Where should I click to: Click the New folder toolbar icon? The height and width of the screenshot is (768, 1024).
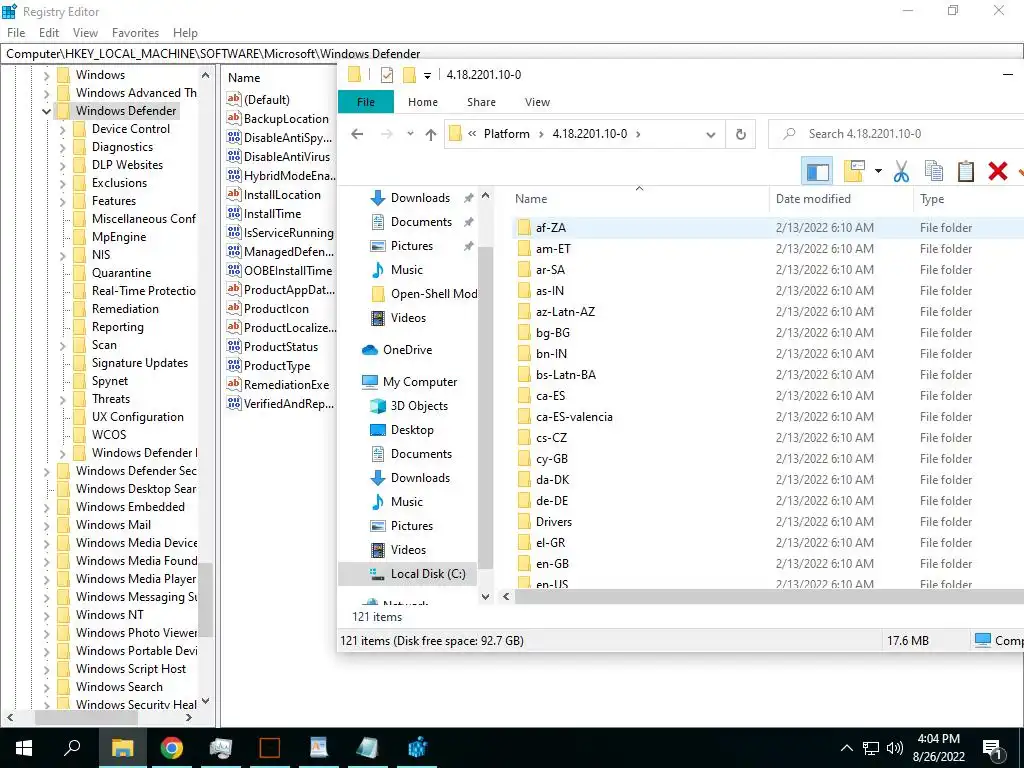[854, 172]
